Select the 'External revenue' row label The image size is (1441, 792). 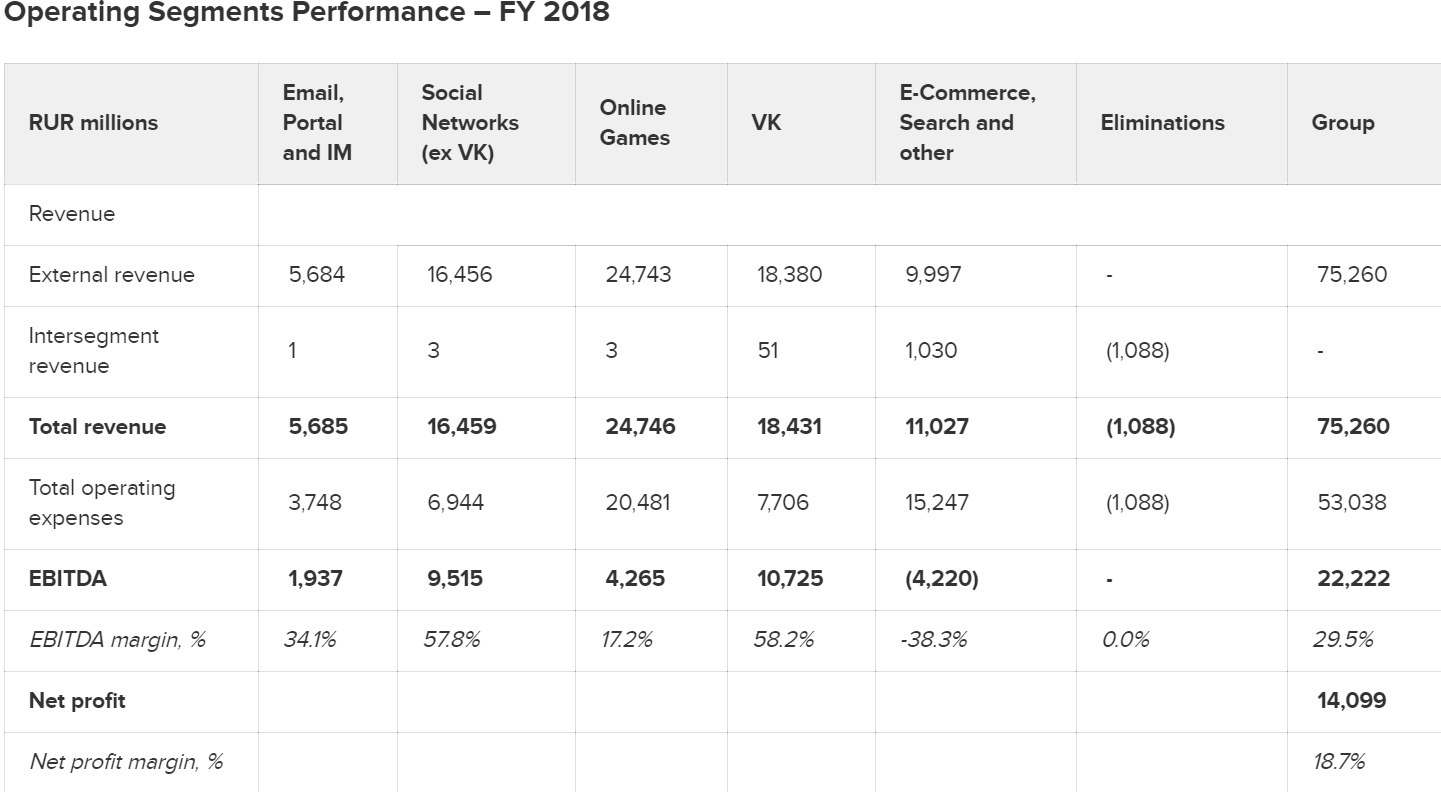112,275
